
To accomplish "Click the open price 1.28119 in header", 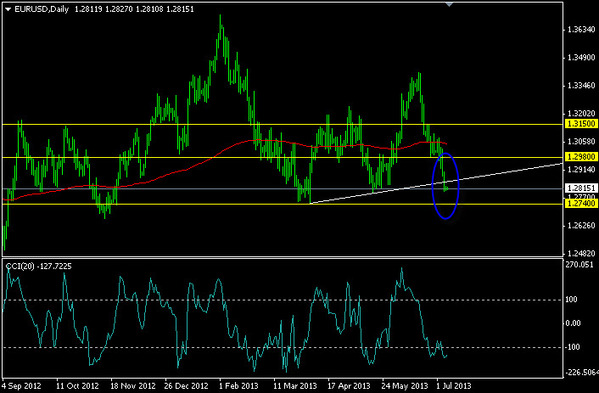I will tap(88, 10).
